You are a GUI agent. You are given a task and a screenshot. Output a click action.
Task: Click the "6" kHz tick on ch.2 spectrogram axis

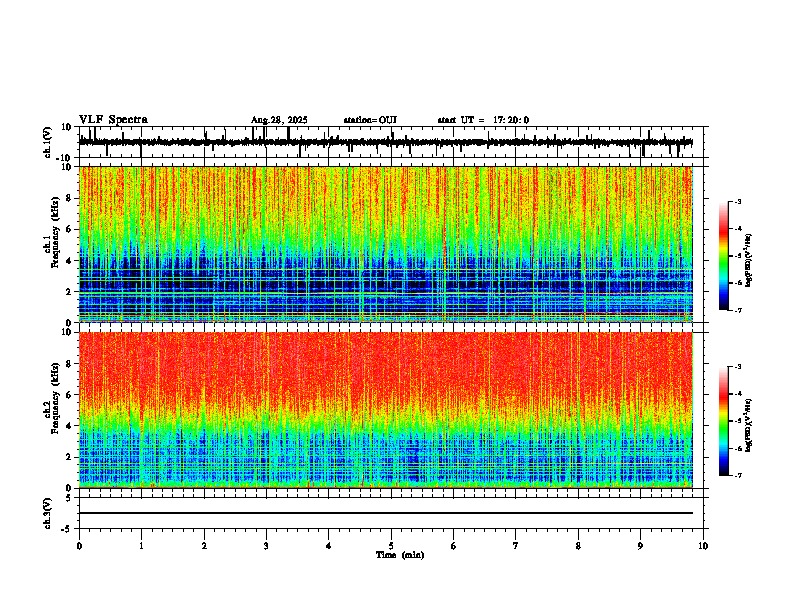(x=69, y=395)
